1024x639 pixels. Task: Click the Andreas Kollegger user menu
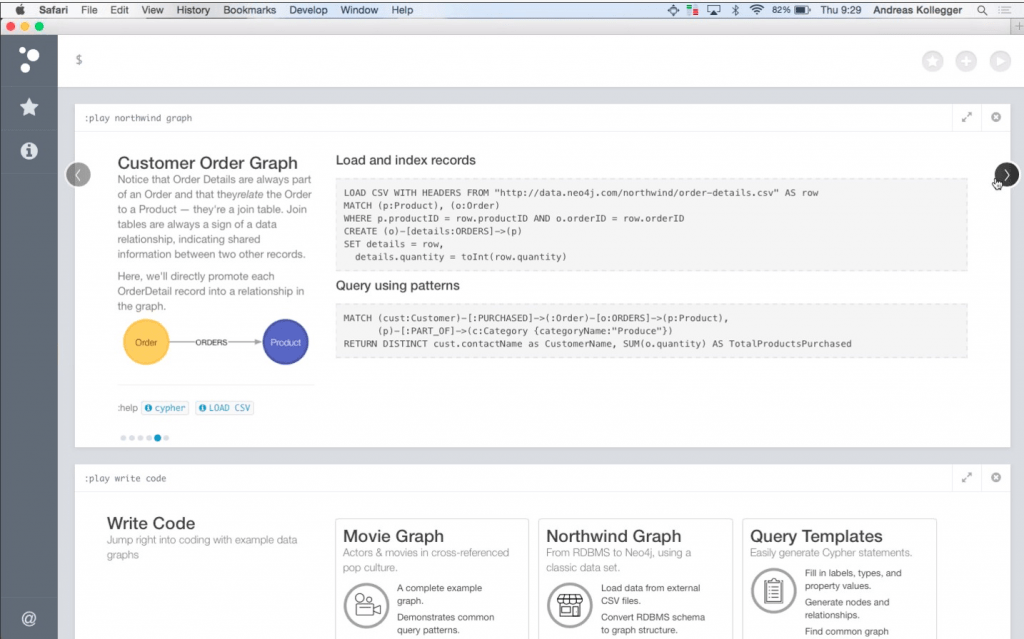click(918, 10)
